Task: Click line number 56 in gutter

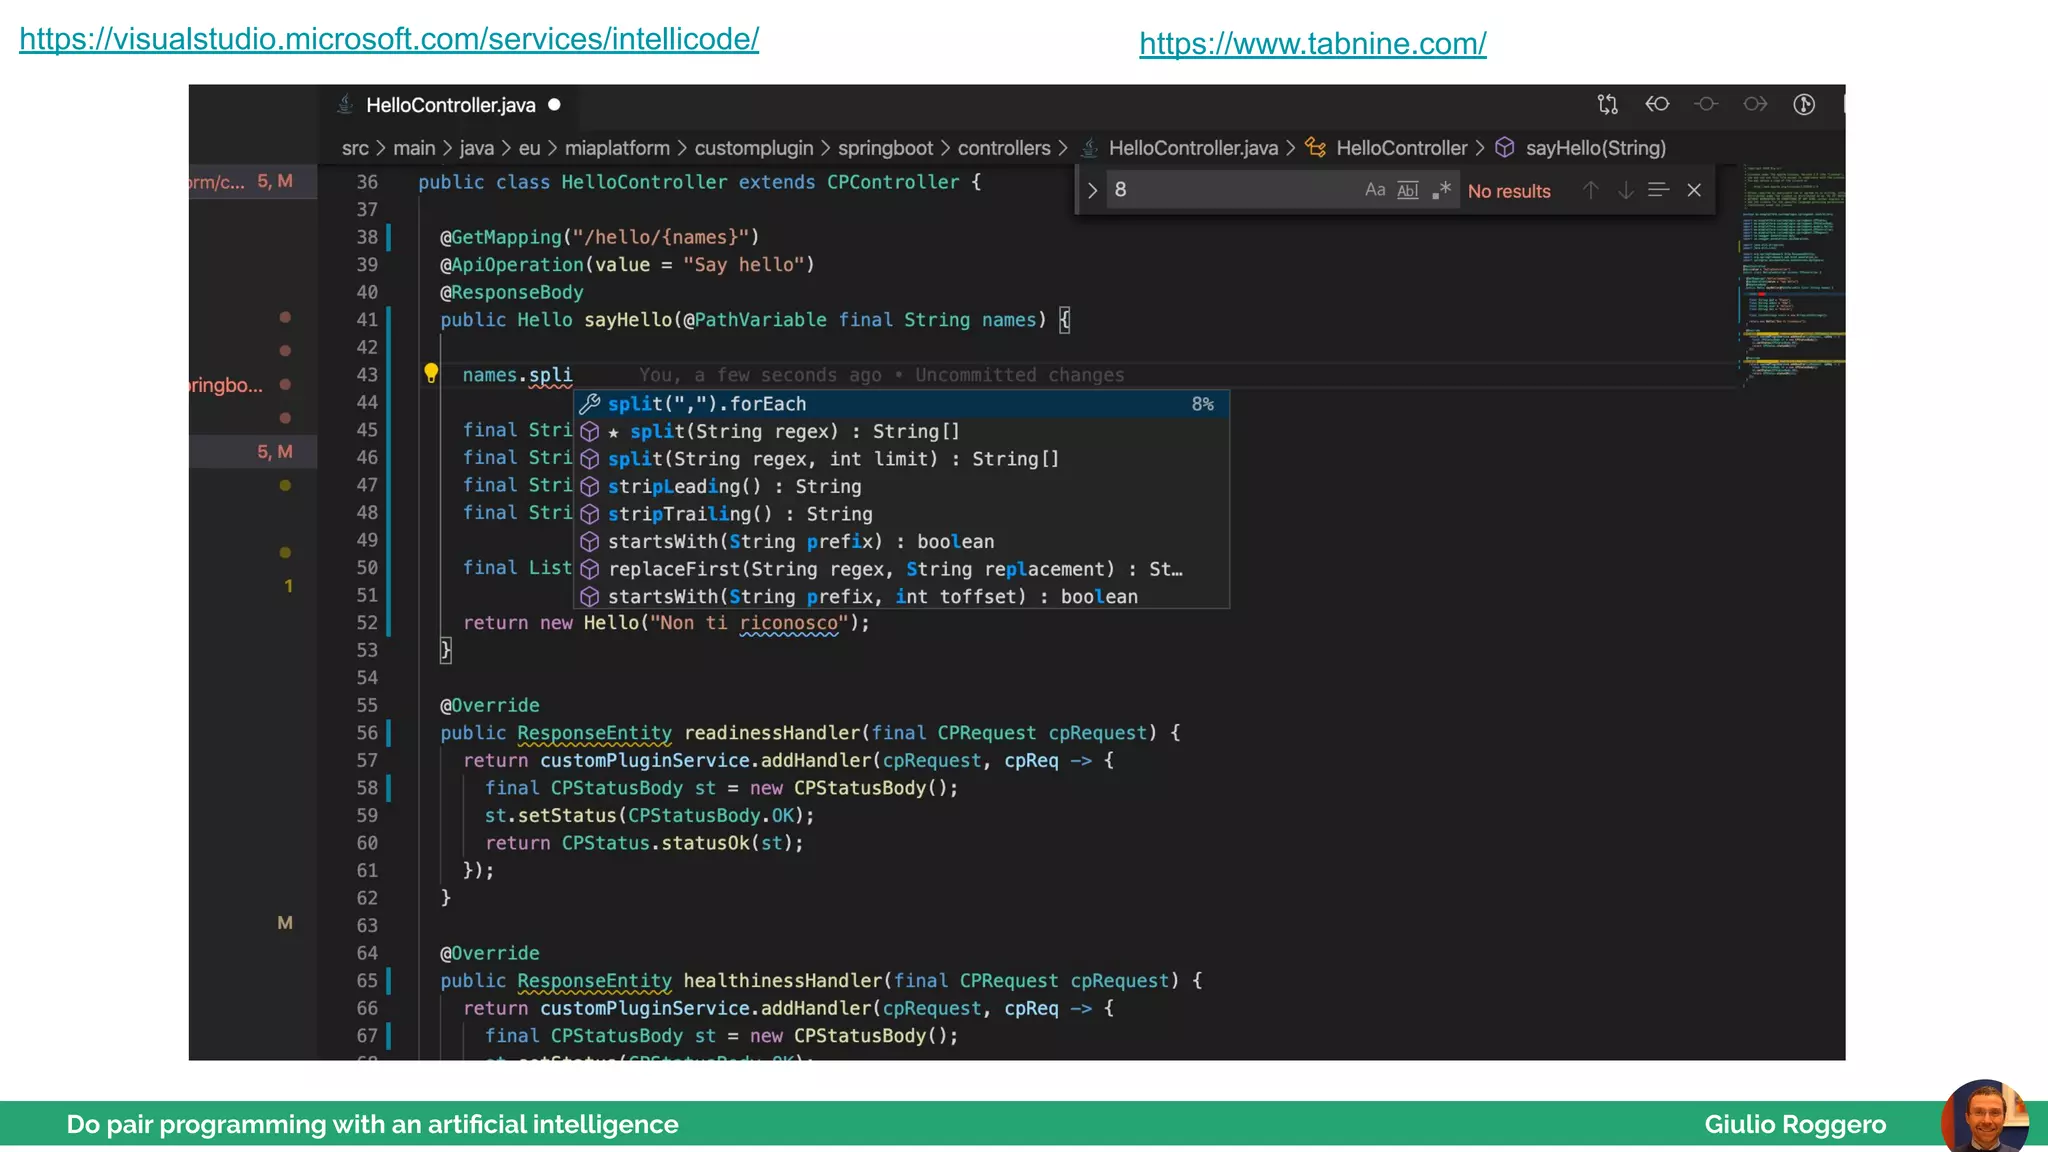Action: [367, 733]
